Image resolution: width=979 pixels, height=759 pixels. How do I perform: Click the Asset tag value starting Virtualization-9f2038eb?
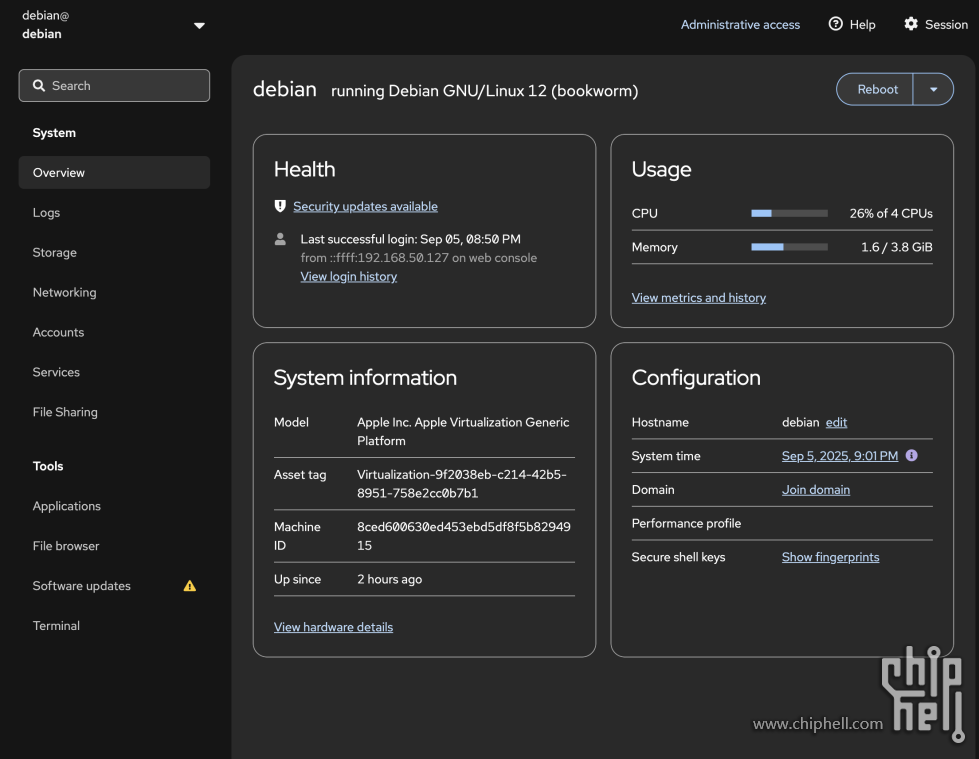462,484
